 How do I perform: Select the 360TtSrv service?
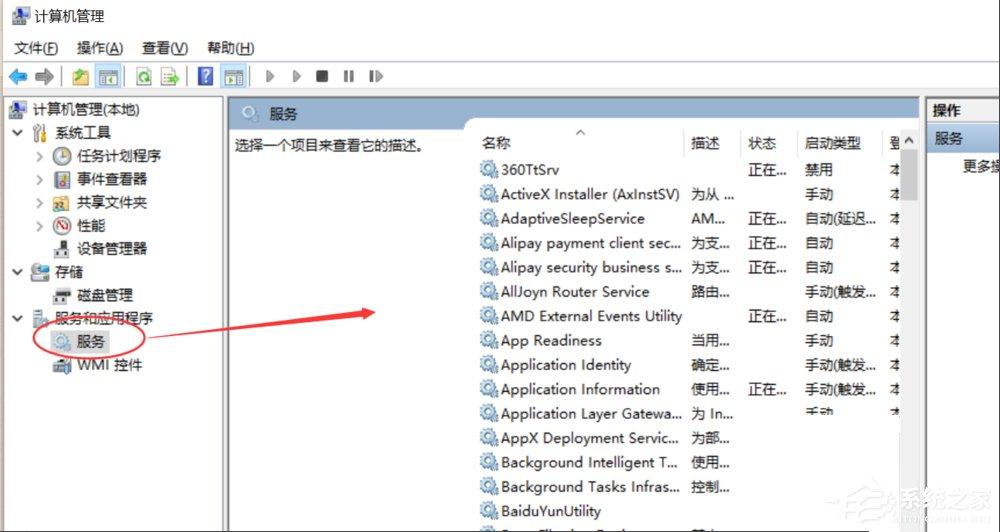tap(530, 170)
